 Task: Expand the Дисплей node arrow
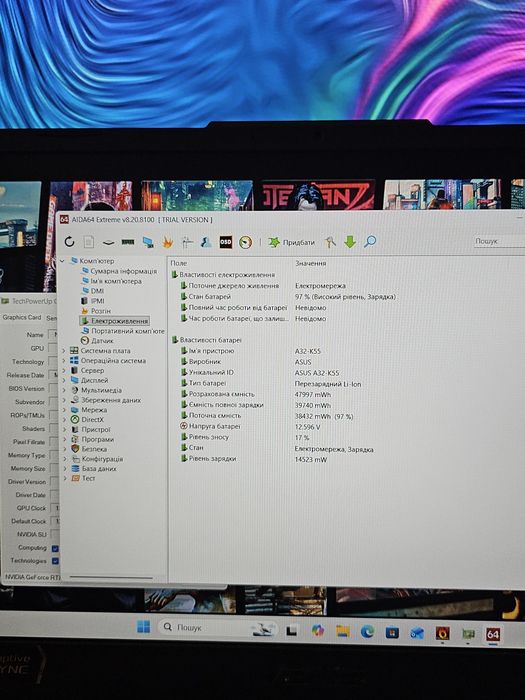(x=64, y=380)
